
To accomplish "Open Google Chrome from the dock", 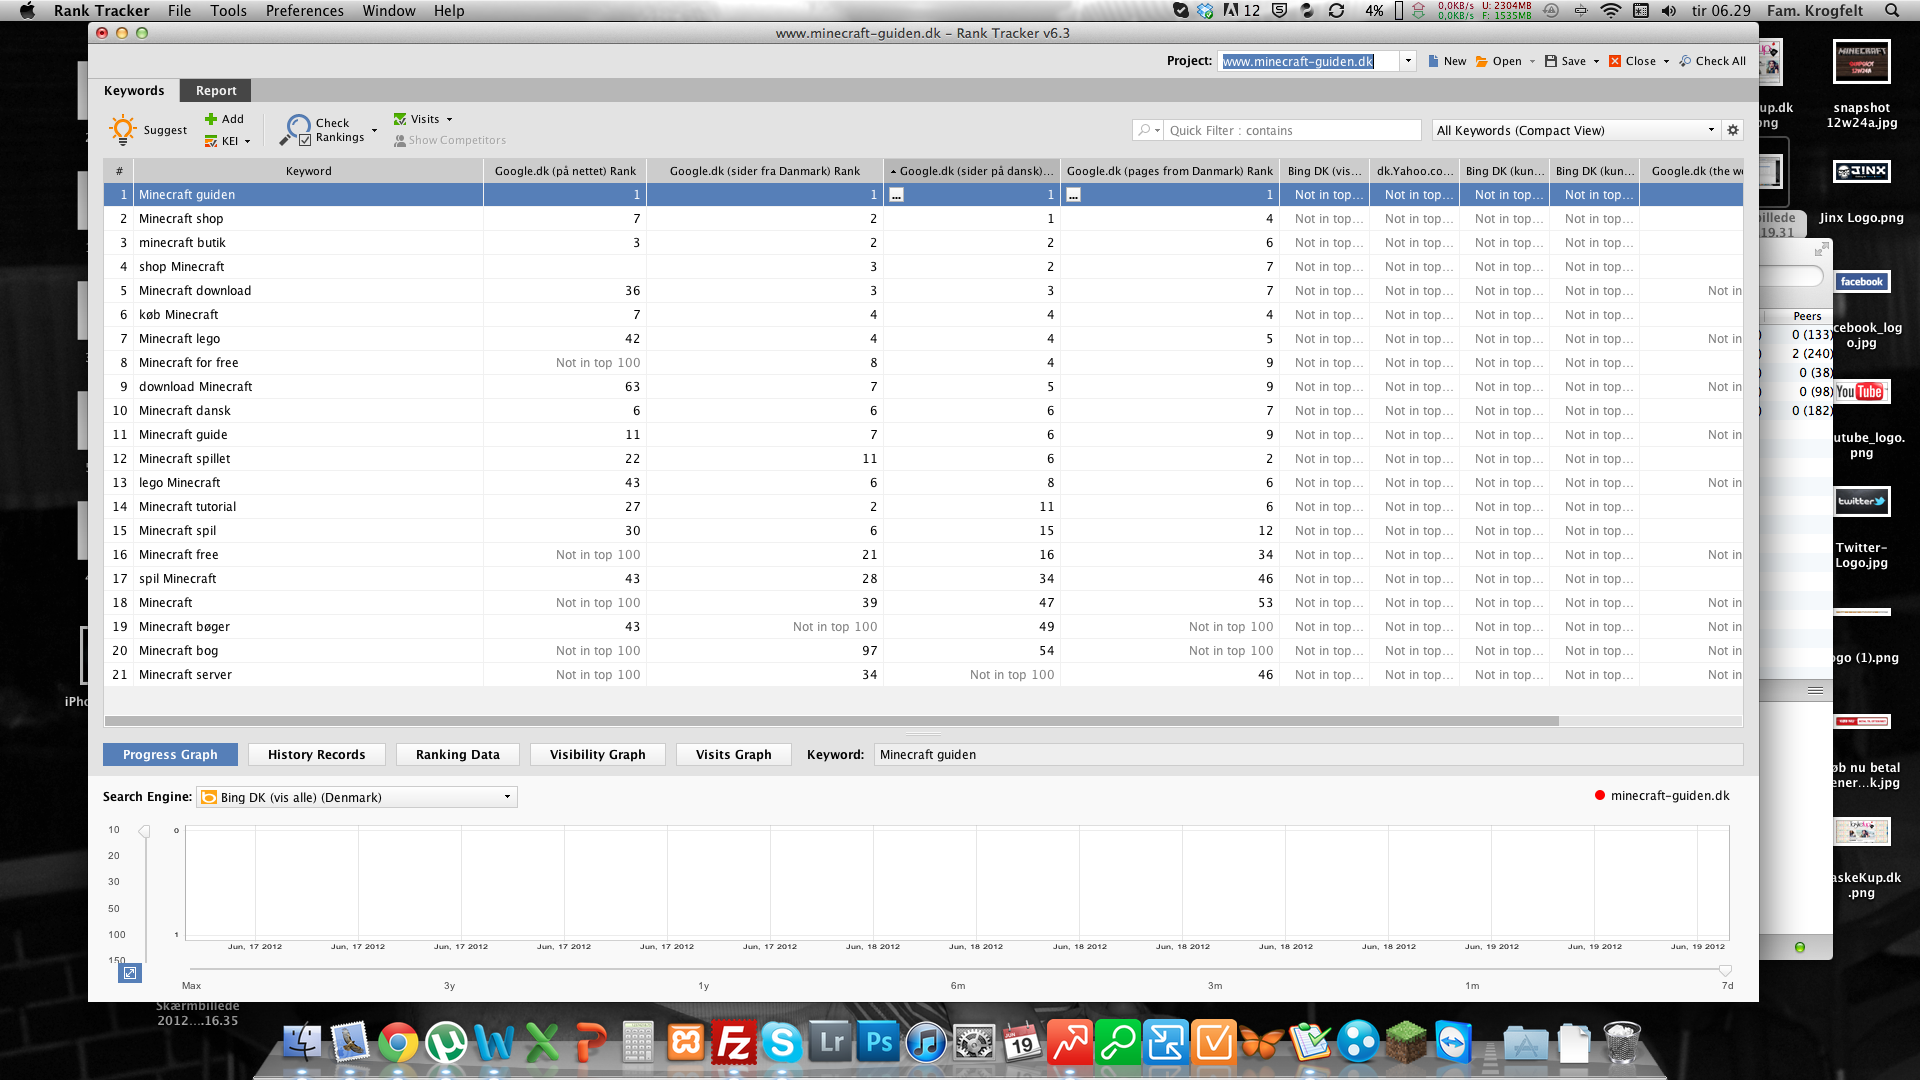I will point(398,1043).
